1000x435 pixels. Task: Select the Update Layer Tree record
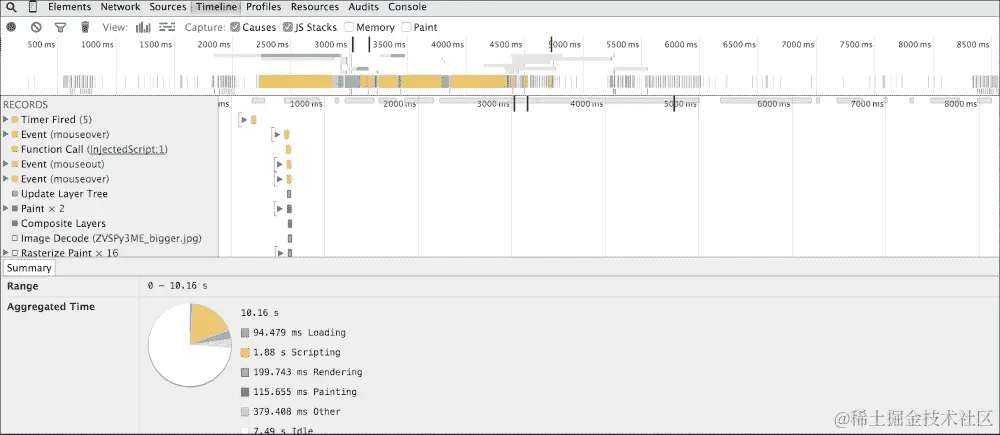click(x=109, y=194)
